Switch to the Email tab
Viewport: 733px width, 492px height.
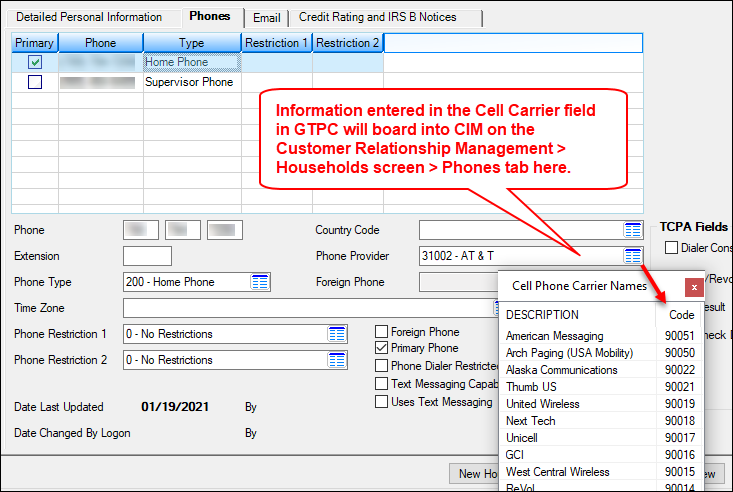pos(267,18)
